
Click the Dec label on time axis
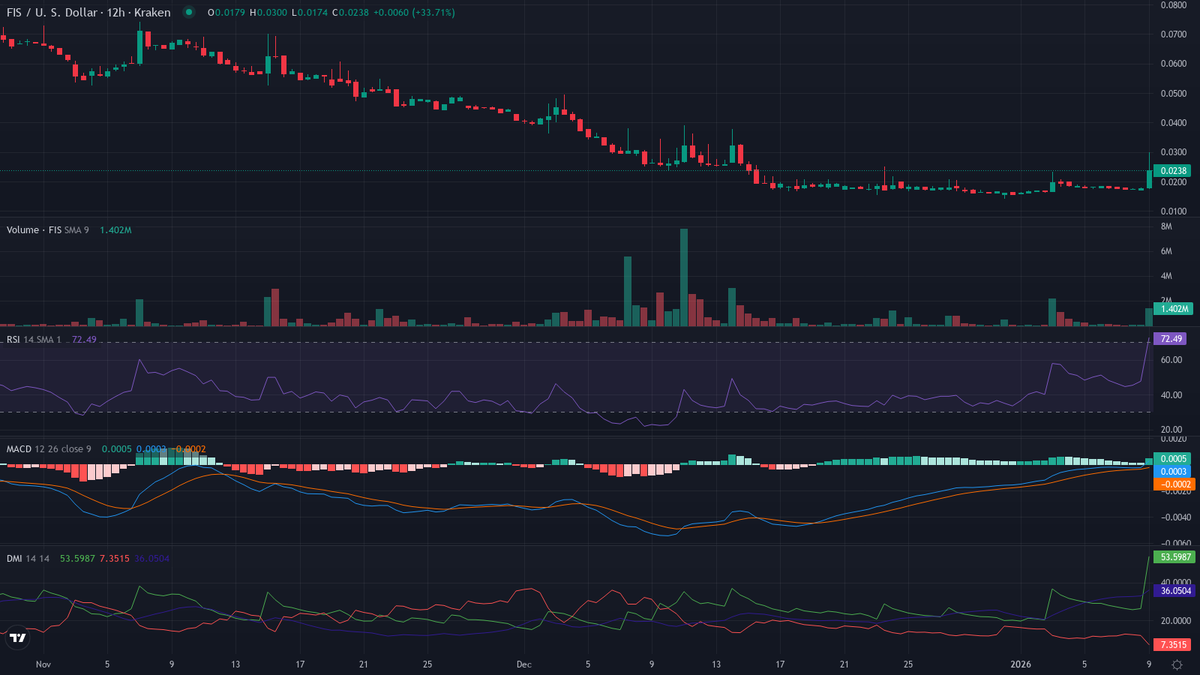(x=525, y=663)
